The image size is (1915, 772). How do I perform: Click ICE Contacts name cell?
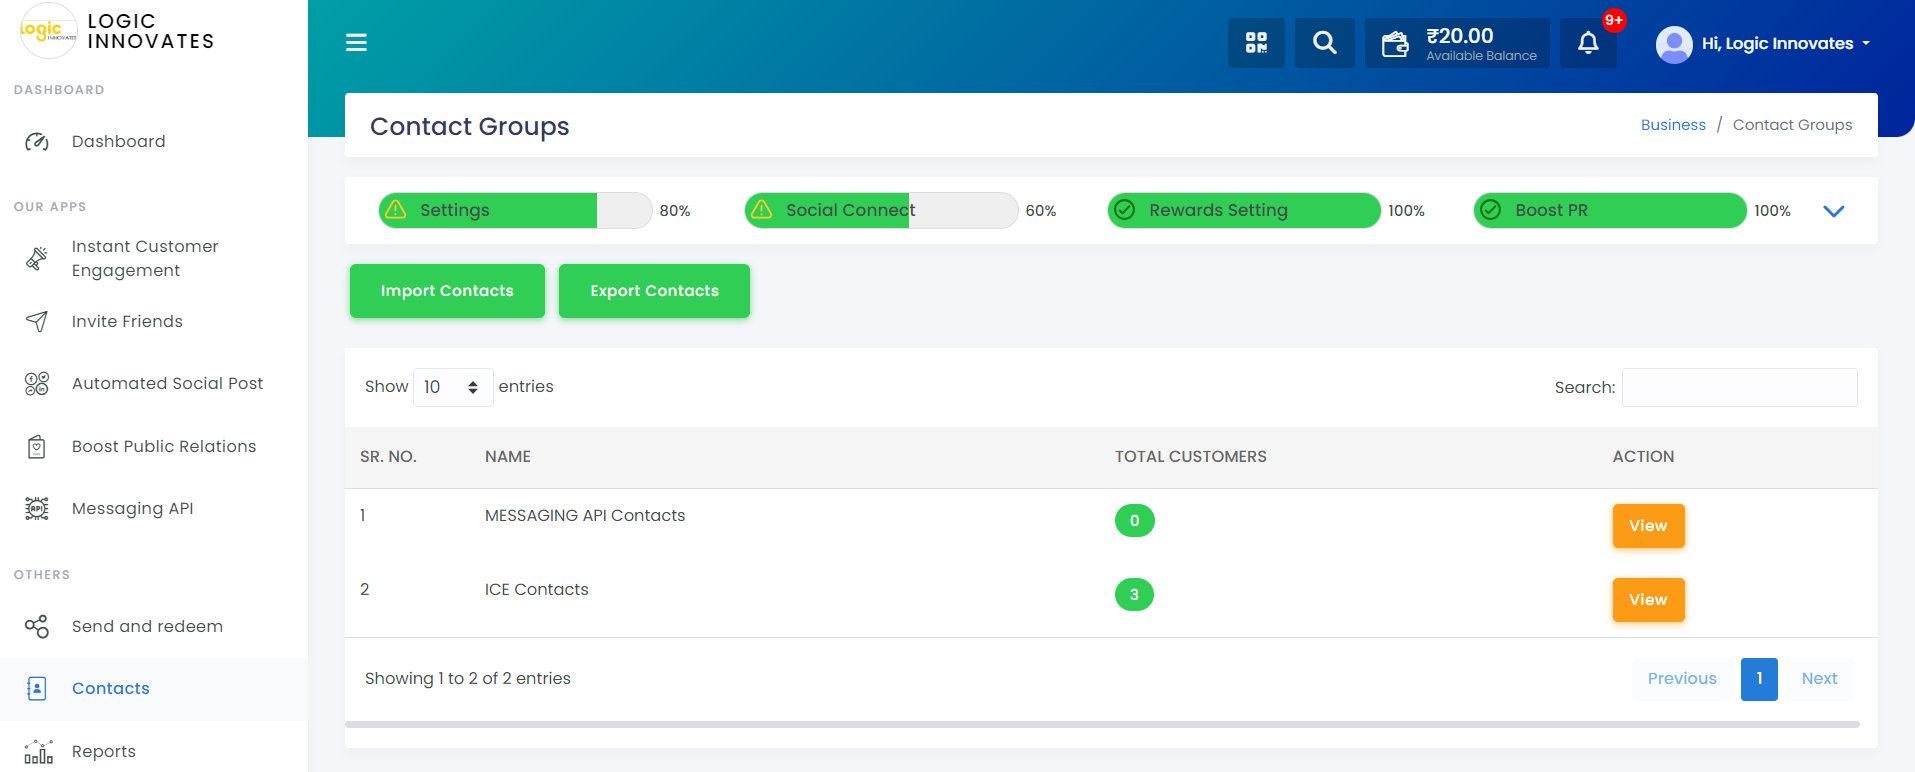(537, 590)
